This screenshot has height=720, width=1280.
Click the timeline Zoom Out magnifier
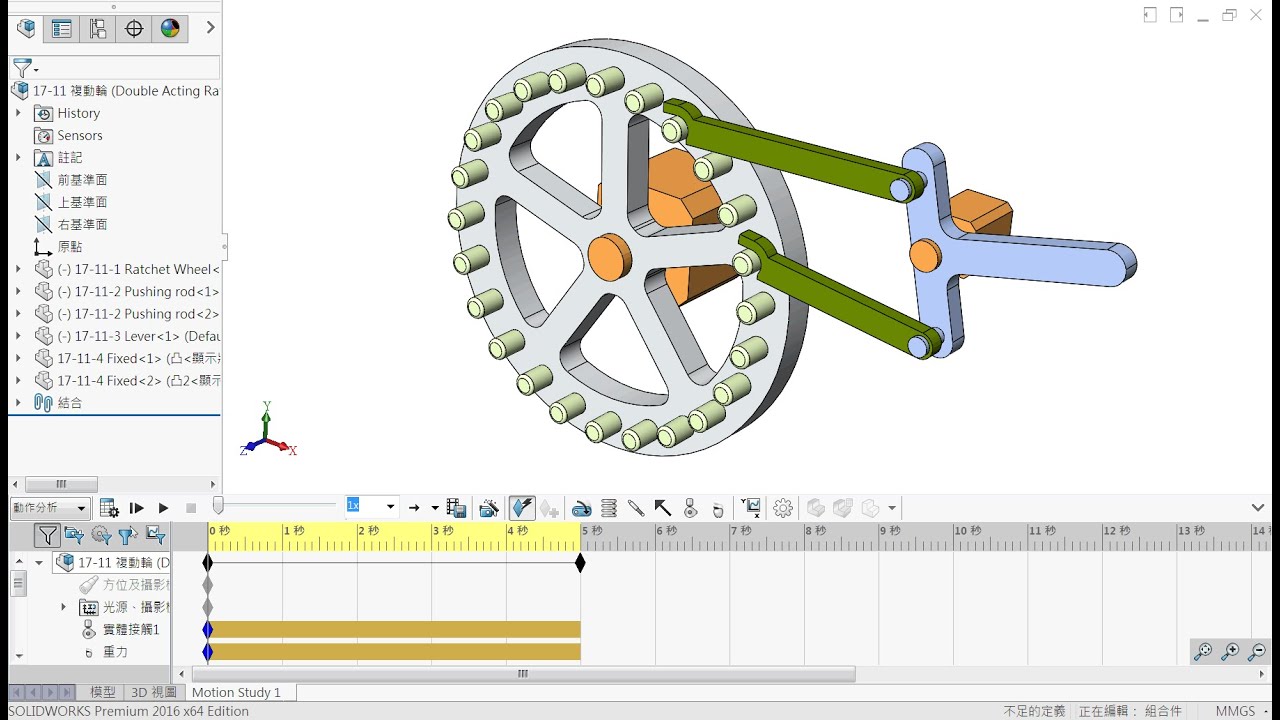(x=1257, y=652)
